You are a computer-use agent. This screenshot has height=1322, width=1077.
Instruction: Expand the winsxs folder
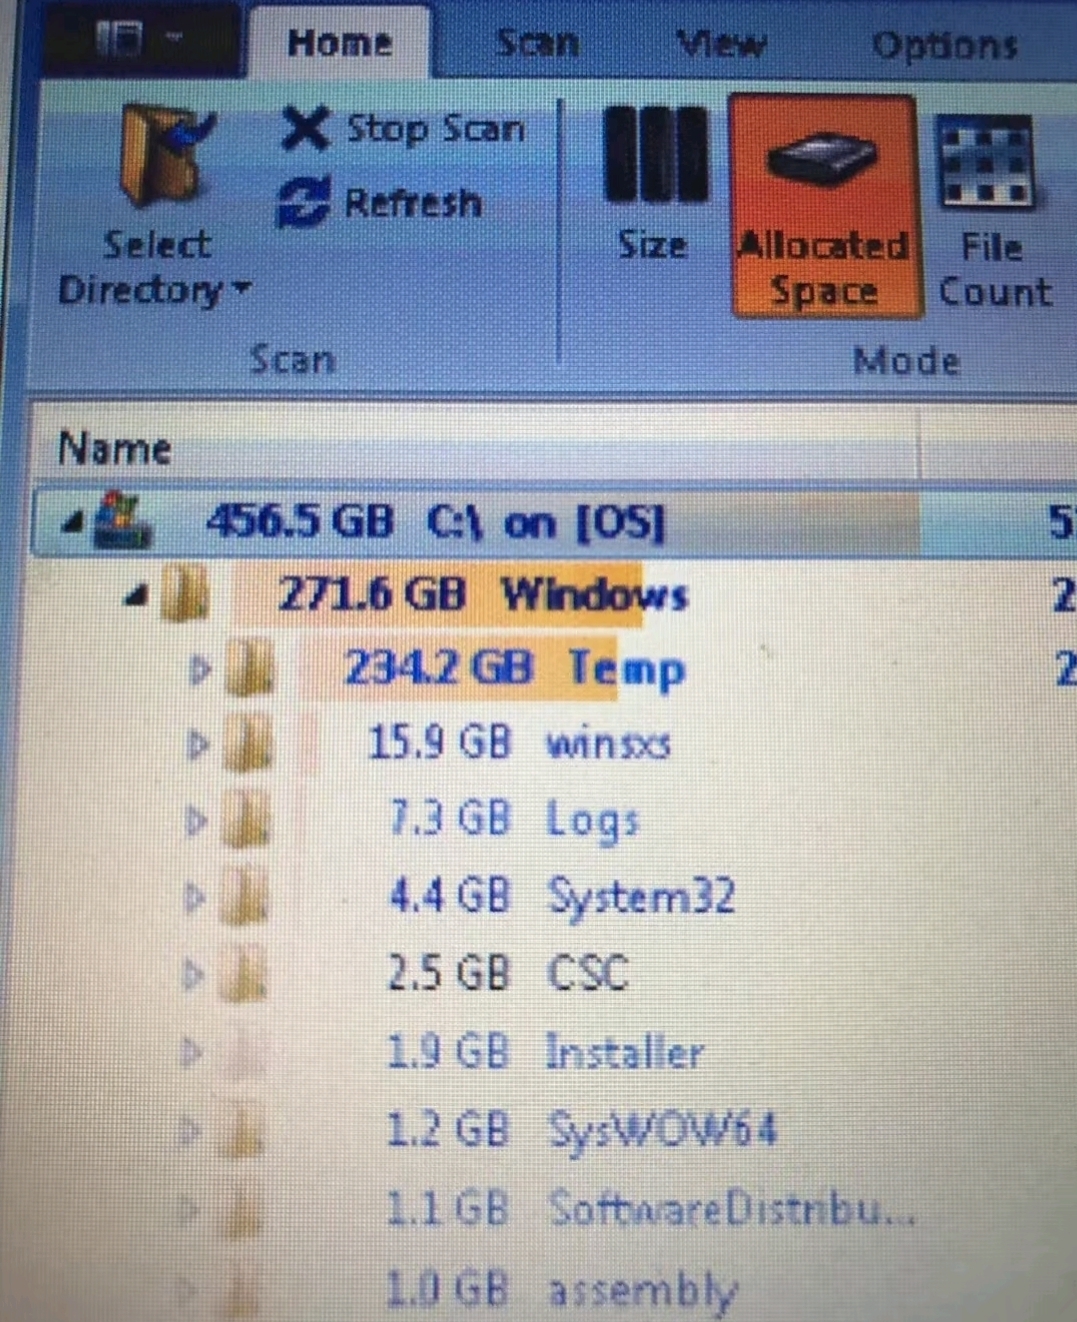point(198,745)
